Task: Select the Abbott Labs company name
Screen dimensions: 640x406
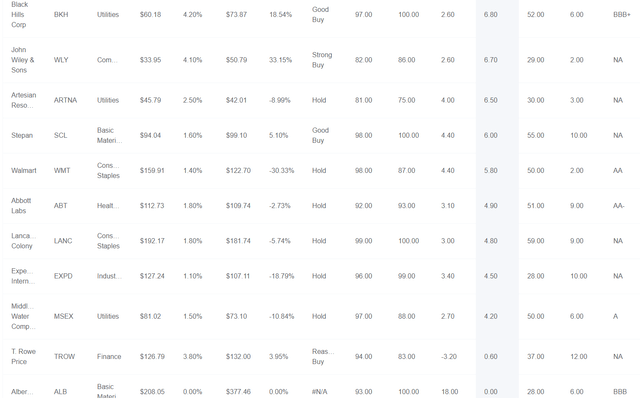Action: (x=21, y=206)
